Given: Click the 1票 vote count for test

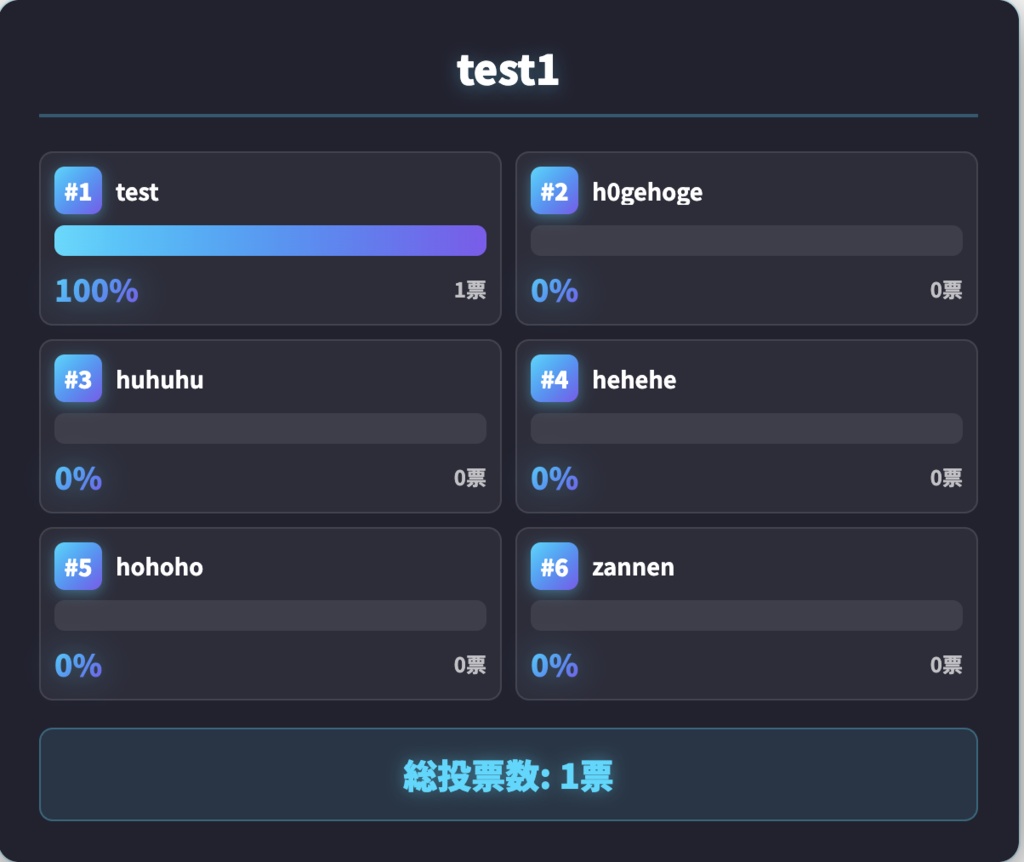Looking at the screenshot, I should coord(470,290).
